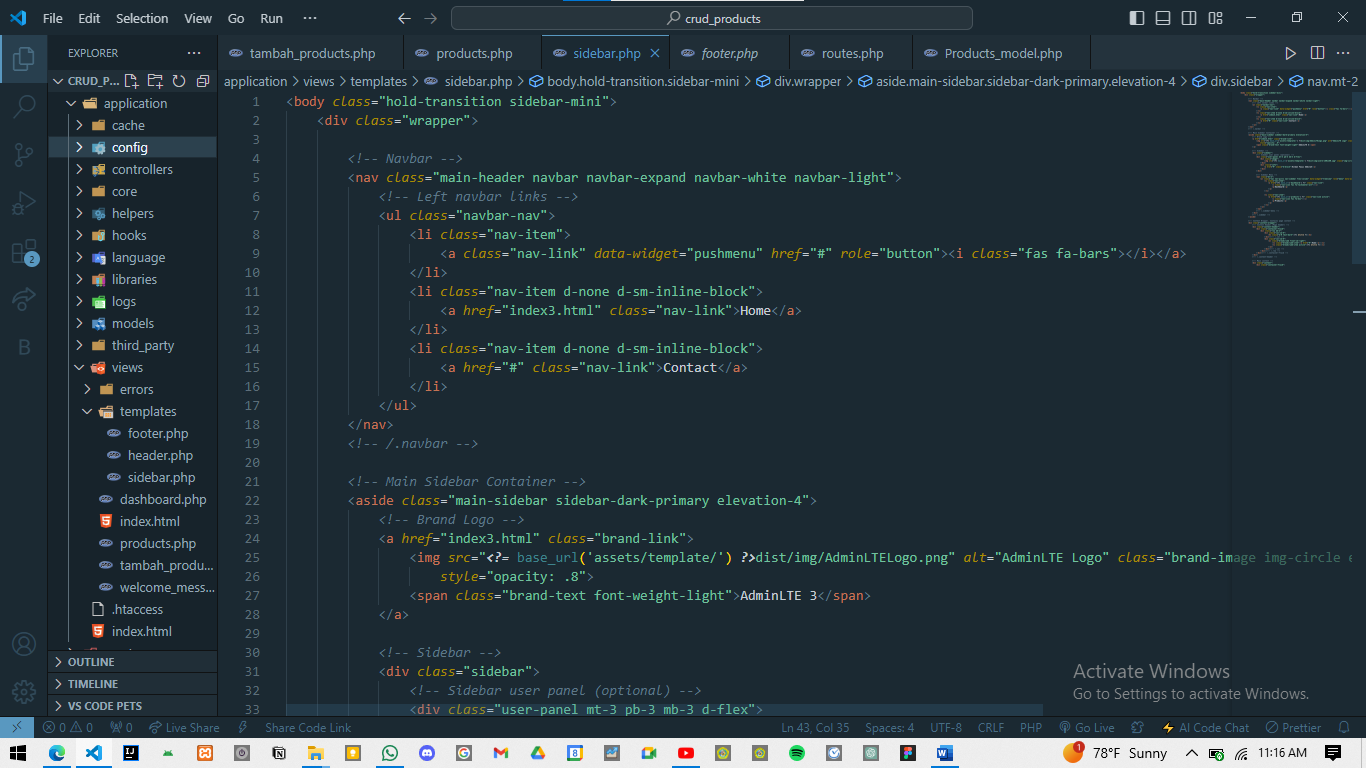Open the Run menu

coord(271,18)
